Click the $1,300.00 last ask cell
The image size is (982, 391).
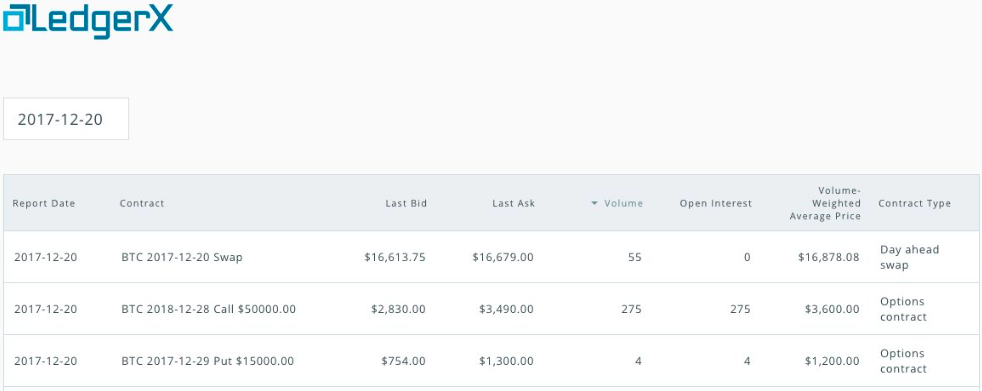click(507, 361)
